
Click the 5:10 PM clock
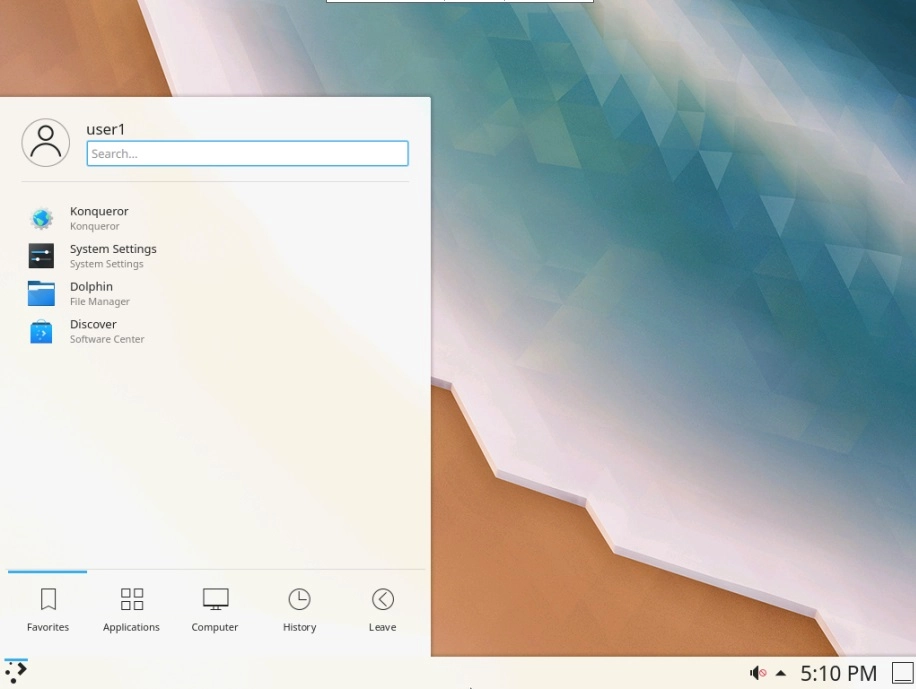838,673
